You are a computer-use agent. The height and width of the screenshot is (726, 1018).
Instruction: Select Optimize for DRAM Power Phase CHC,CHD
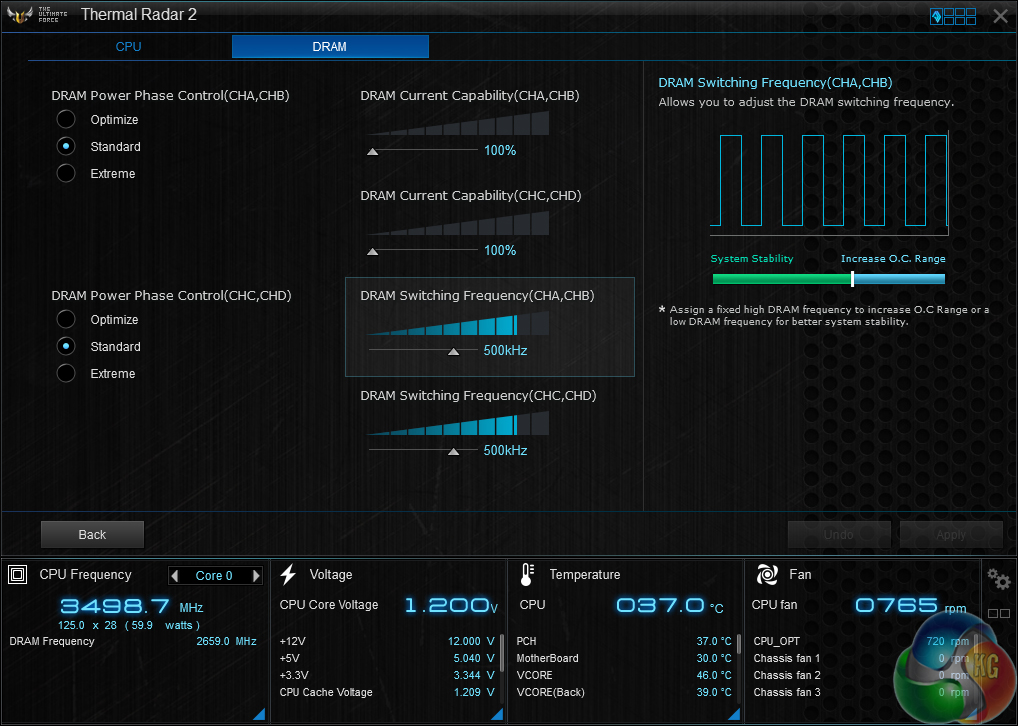66,320
